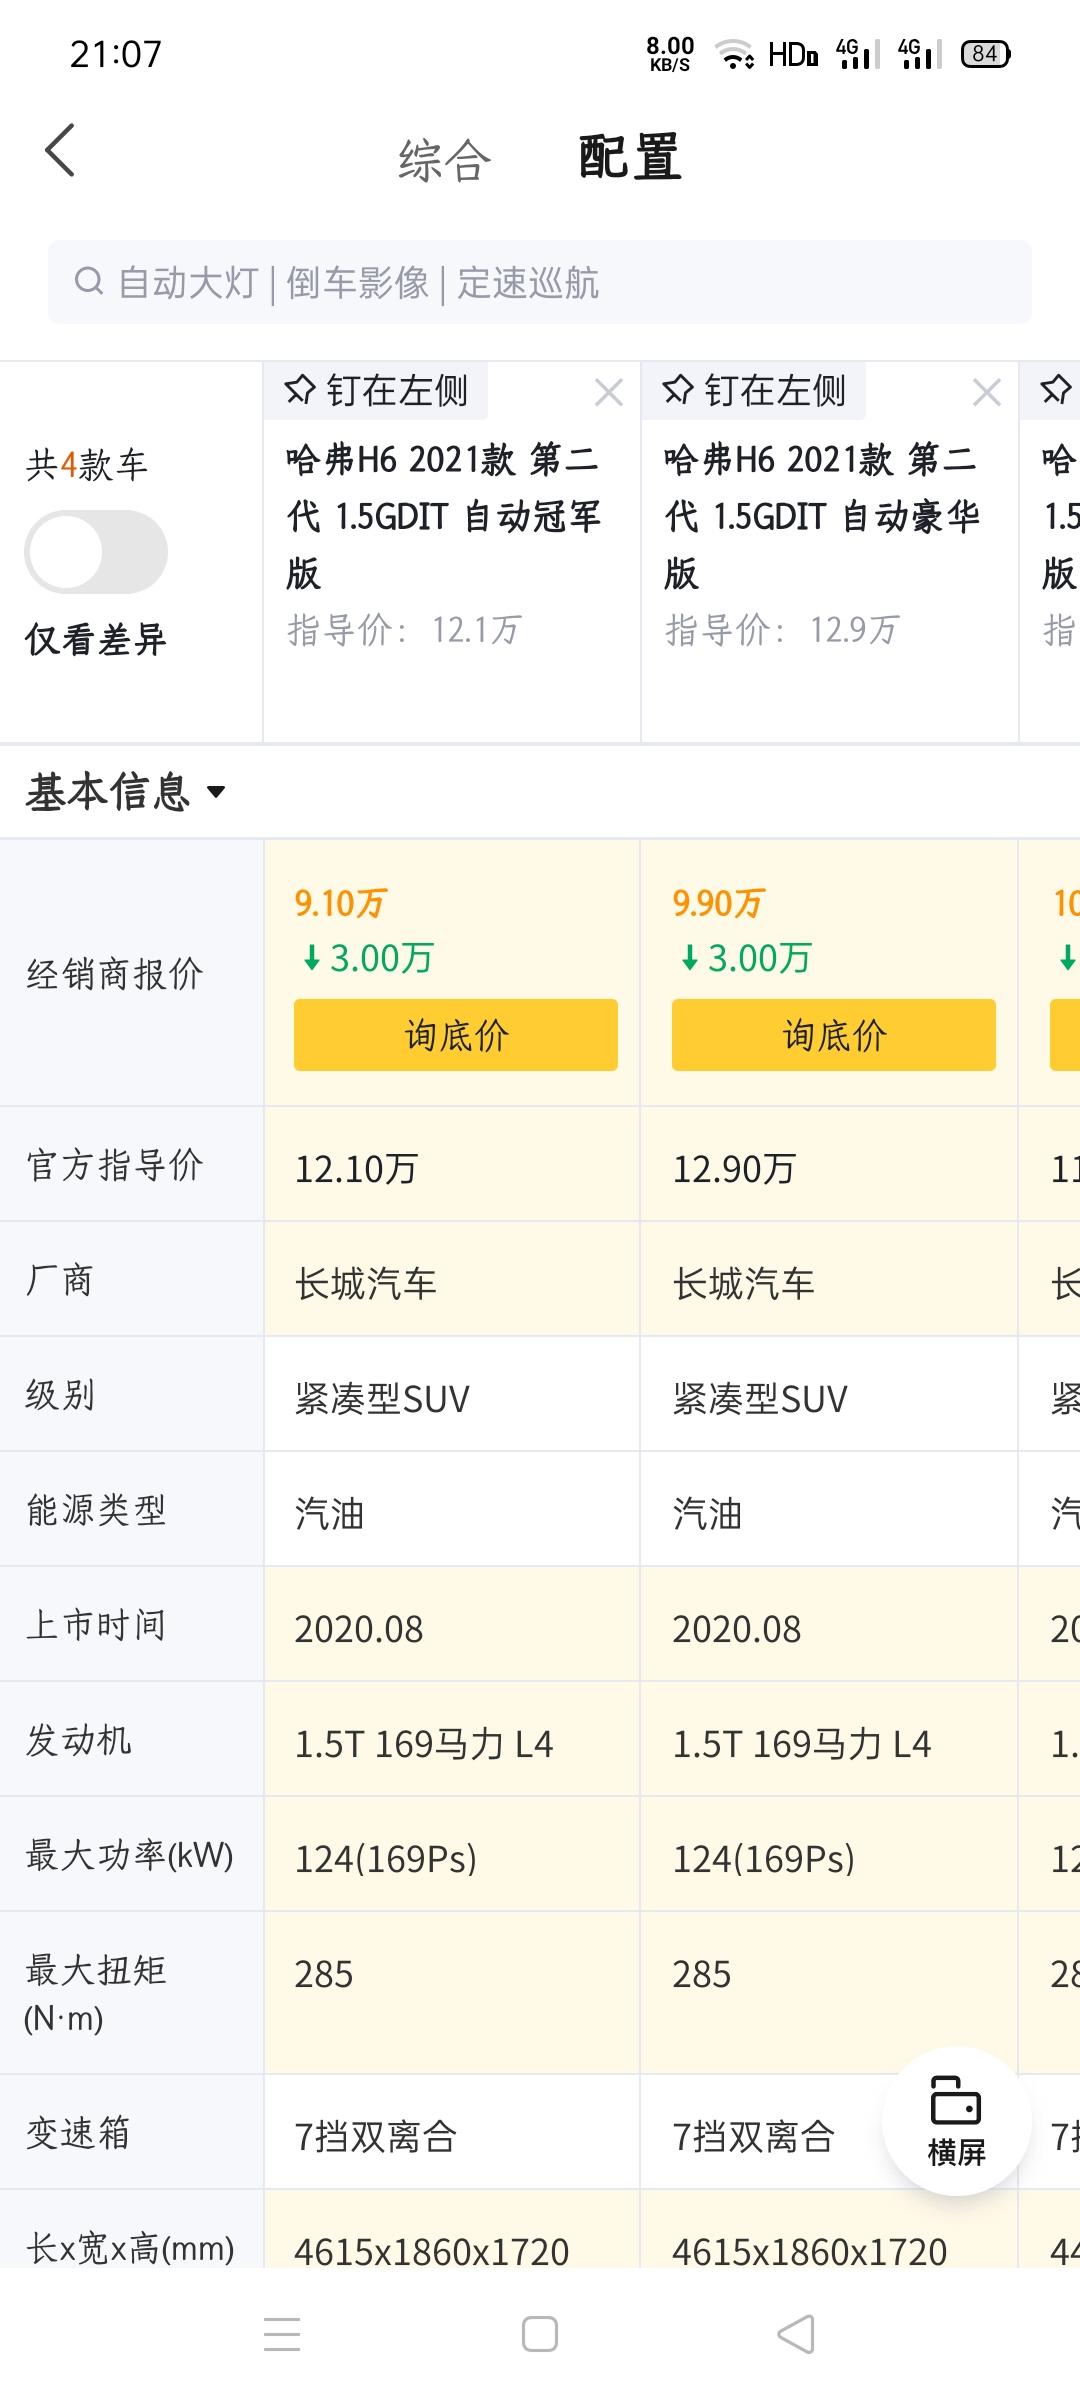Select the 配置 tab
This screenshot has height=2400, width=1080.
pyautogui.click(x=630, y=158)
